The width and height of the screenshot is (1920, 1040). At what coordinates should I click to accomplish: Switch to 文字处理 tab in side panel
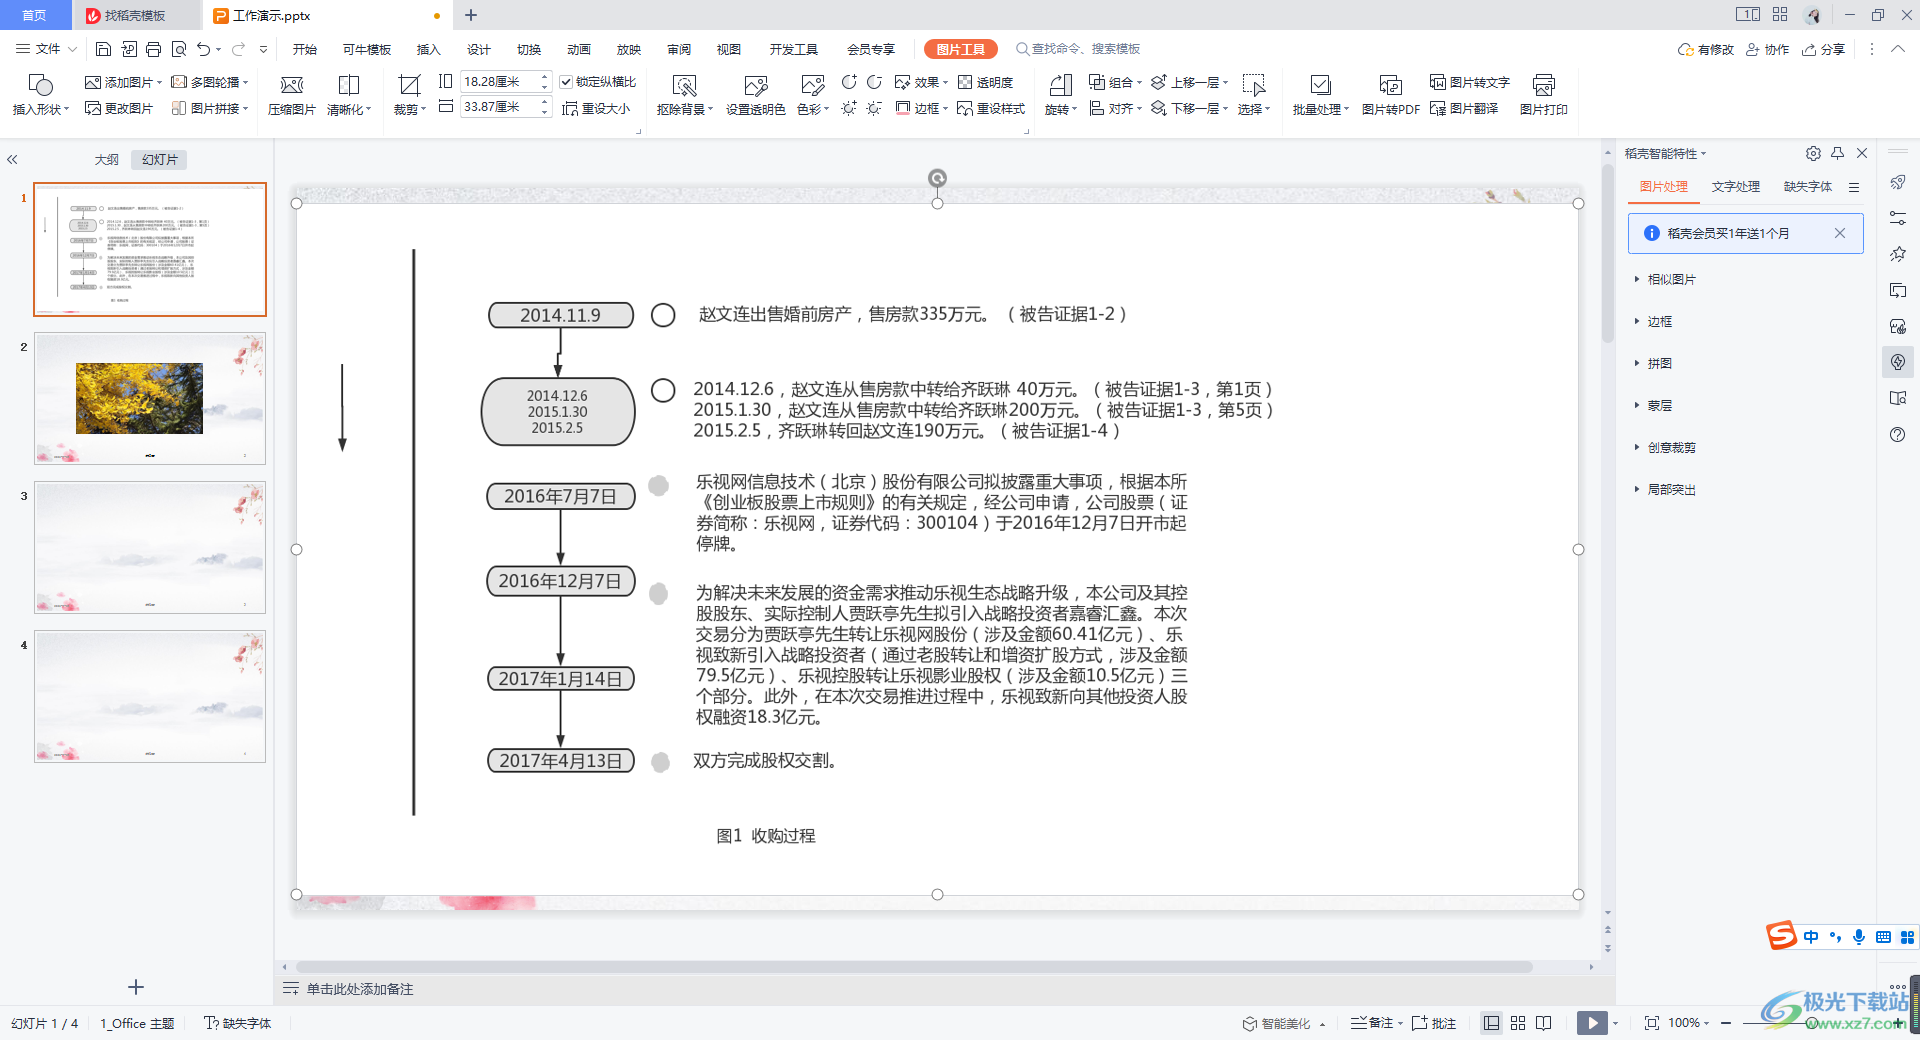(1736, 186)
